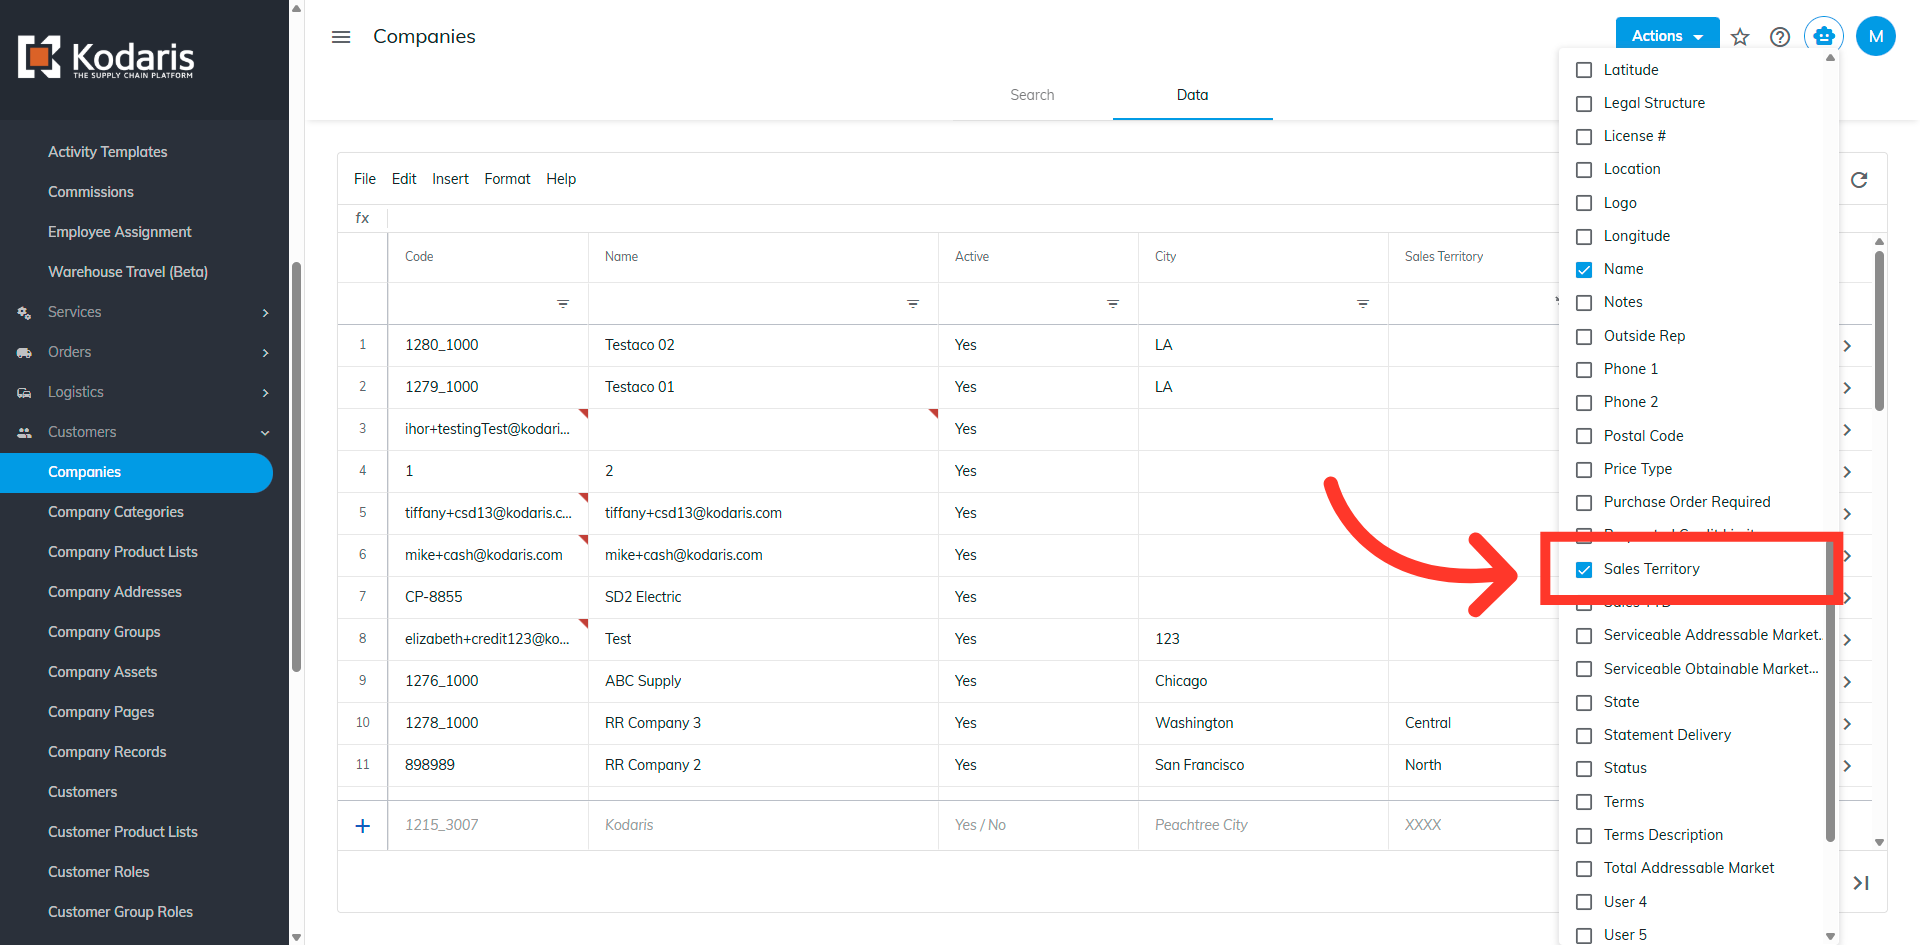Uncheck the Sales Territory column checkbox

[x=1584, y=570]
